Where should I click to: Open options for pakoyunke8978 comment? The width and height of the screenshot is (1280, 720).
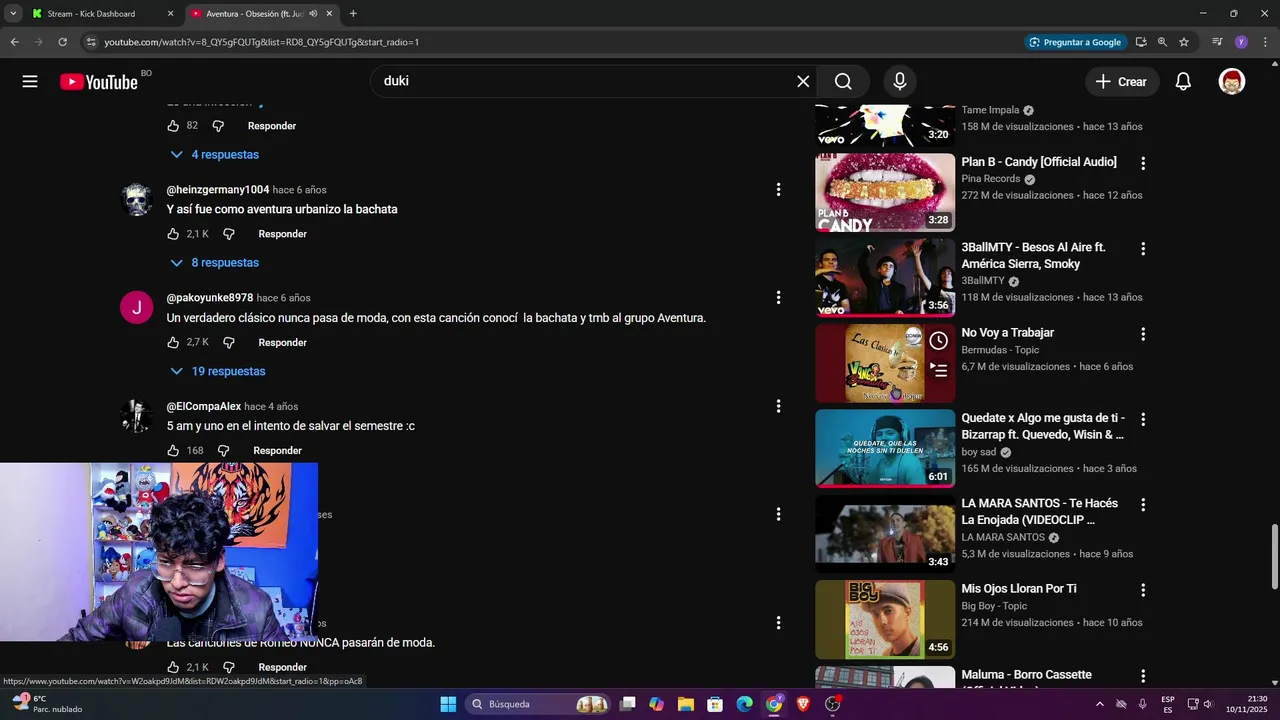point(778,297)
